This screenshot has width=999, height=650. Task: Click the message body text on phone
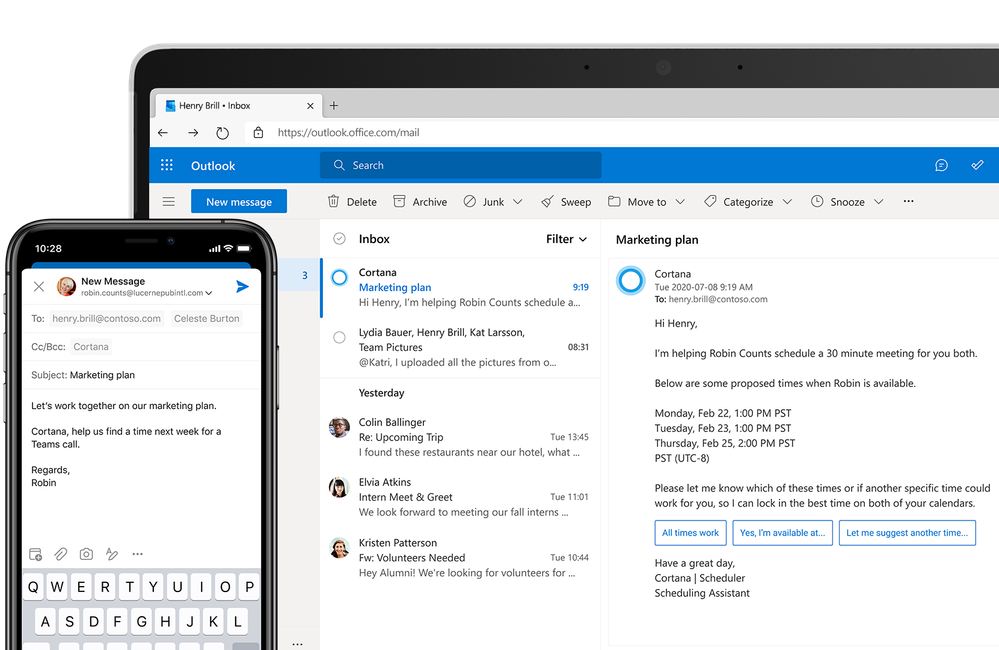pos(126,444)
